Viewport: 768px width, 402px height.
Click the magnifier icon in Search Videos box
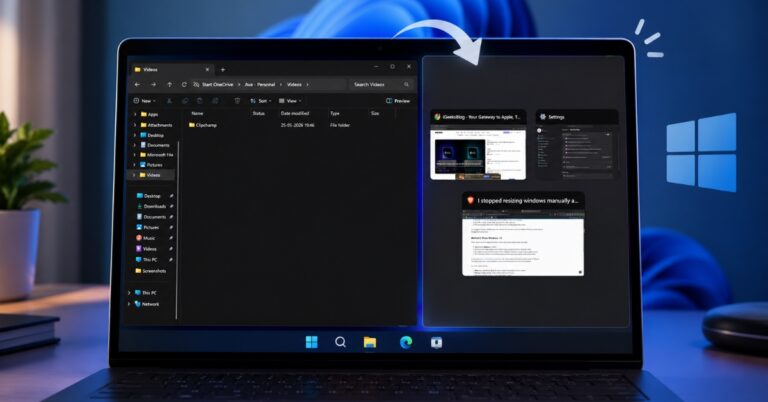click(406, 85)
